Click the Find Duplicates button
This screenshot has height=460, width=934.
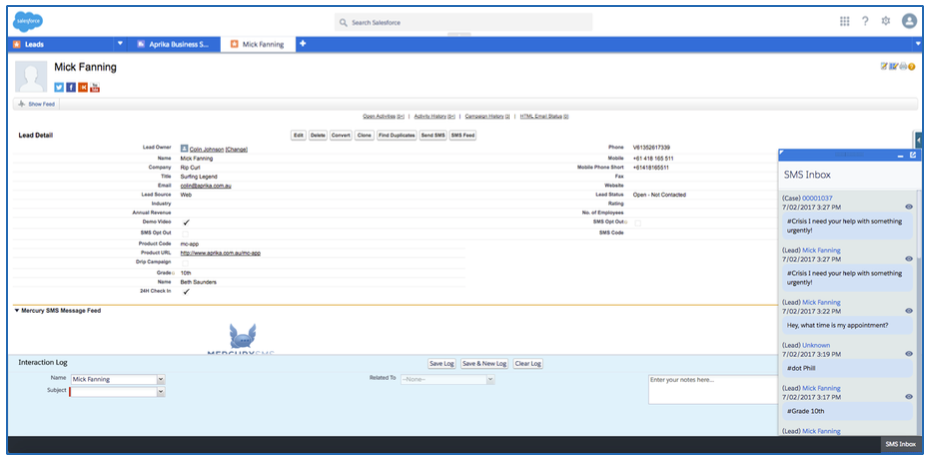pyautogui.click(x=396, y=135)
